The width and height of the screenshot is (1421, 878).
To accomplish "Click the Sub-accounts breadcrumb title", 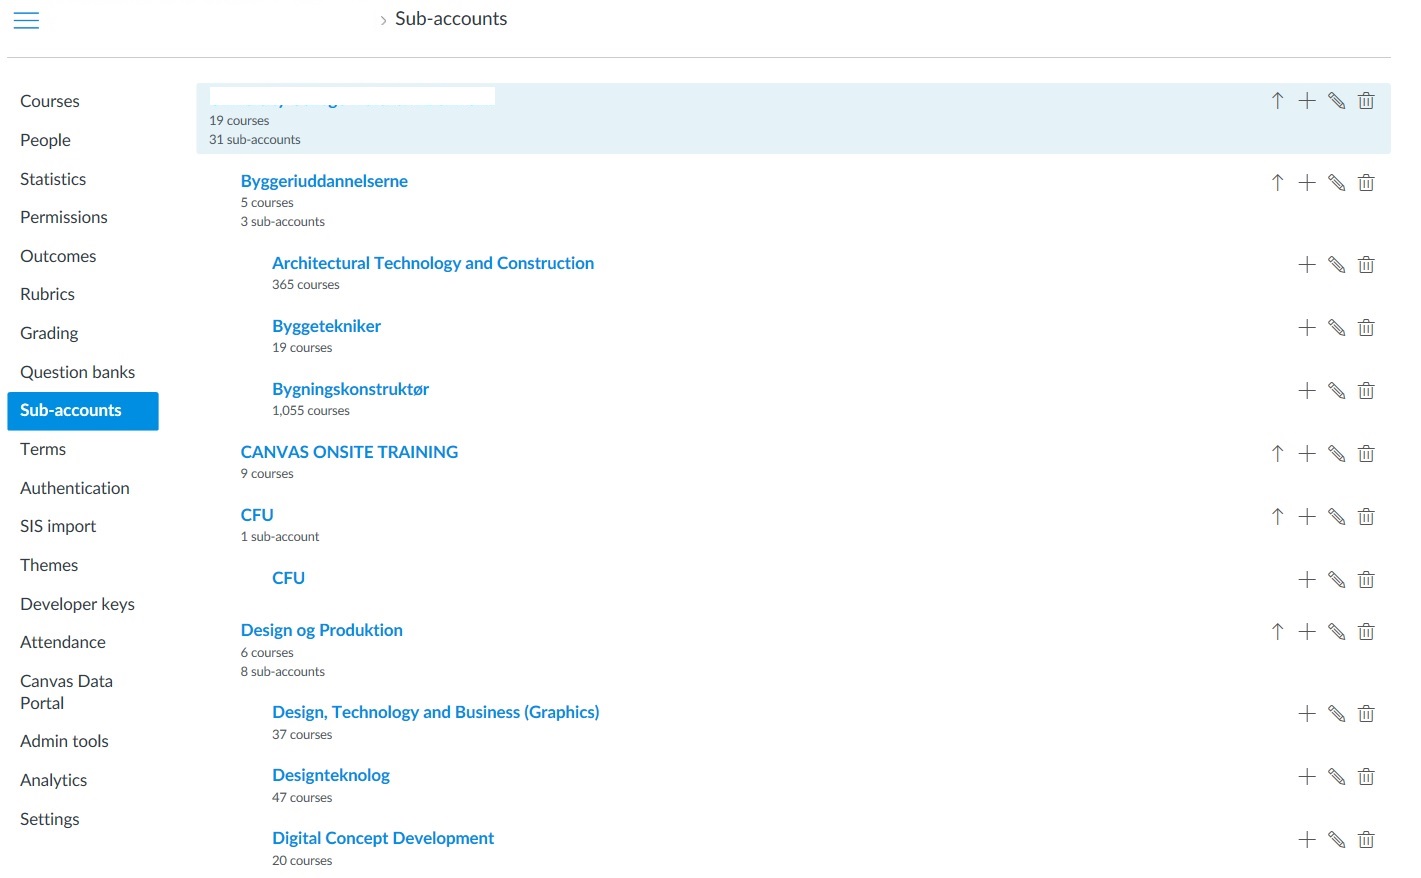I will click(x=450, y=19).
